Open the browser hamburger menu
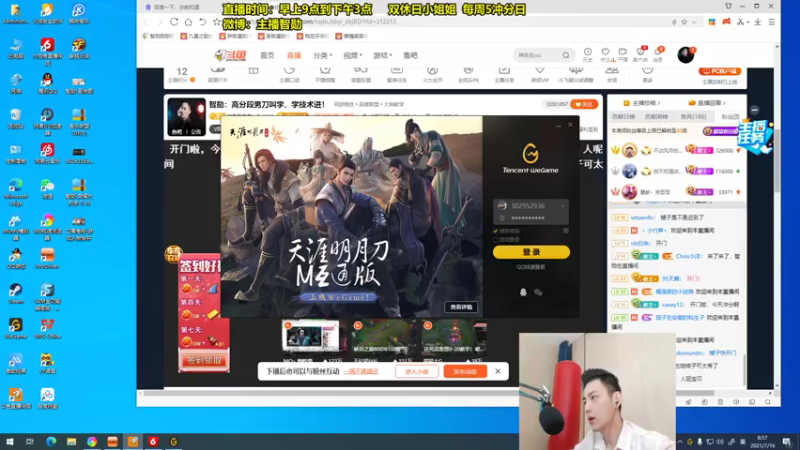 click(771, 22)
